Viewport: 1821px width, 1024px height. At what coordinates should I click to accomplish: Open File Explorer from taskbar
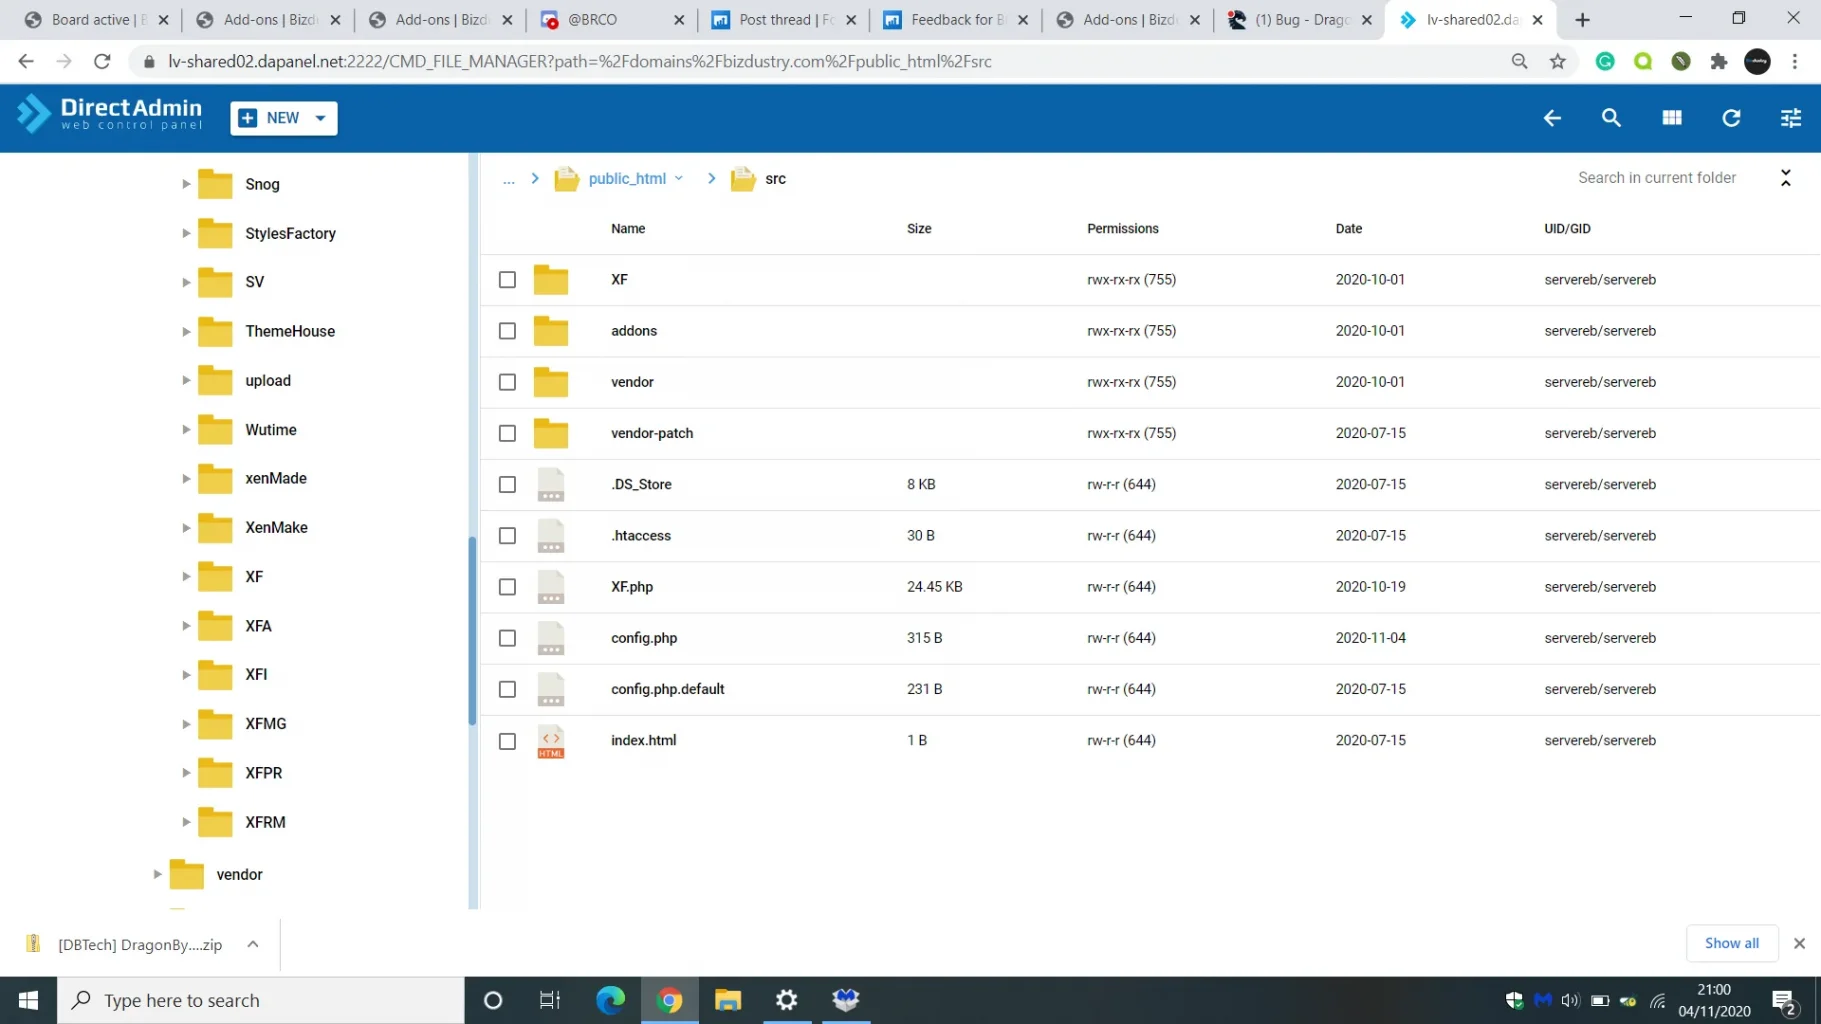point(728,1000)
